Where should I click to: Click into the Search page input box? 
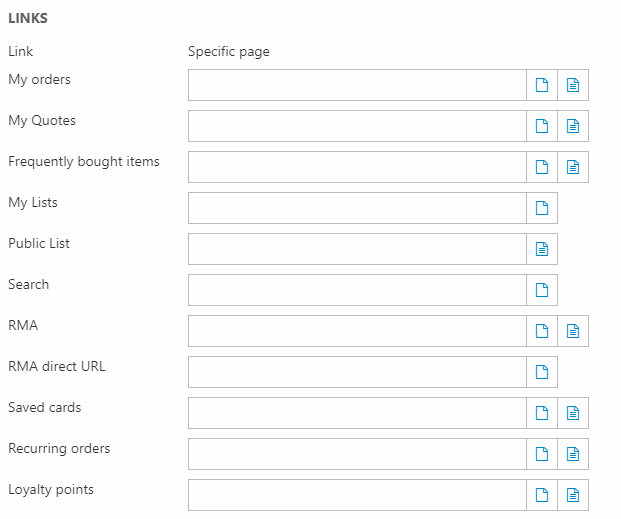pyautogui.click(x=357, y=290)
